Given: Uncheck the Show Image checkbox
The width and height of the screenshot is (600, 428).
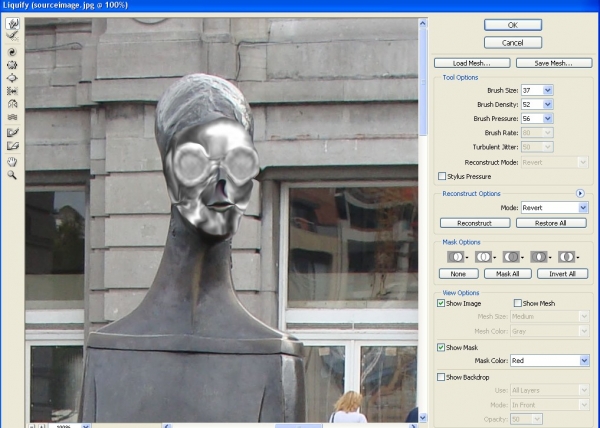Looking at the screenshot, I should 441,303.
